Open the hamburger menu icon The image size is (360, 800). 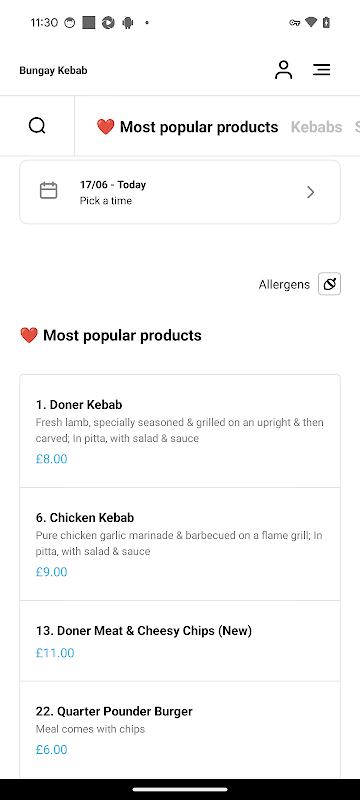(x=322, y=70)
